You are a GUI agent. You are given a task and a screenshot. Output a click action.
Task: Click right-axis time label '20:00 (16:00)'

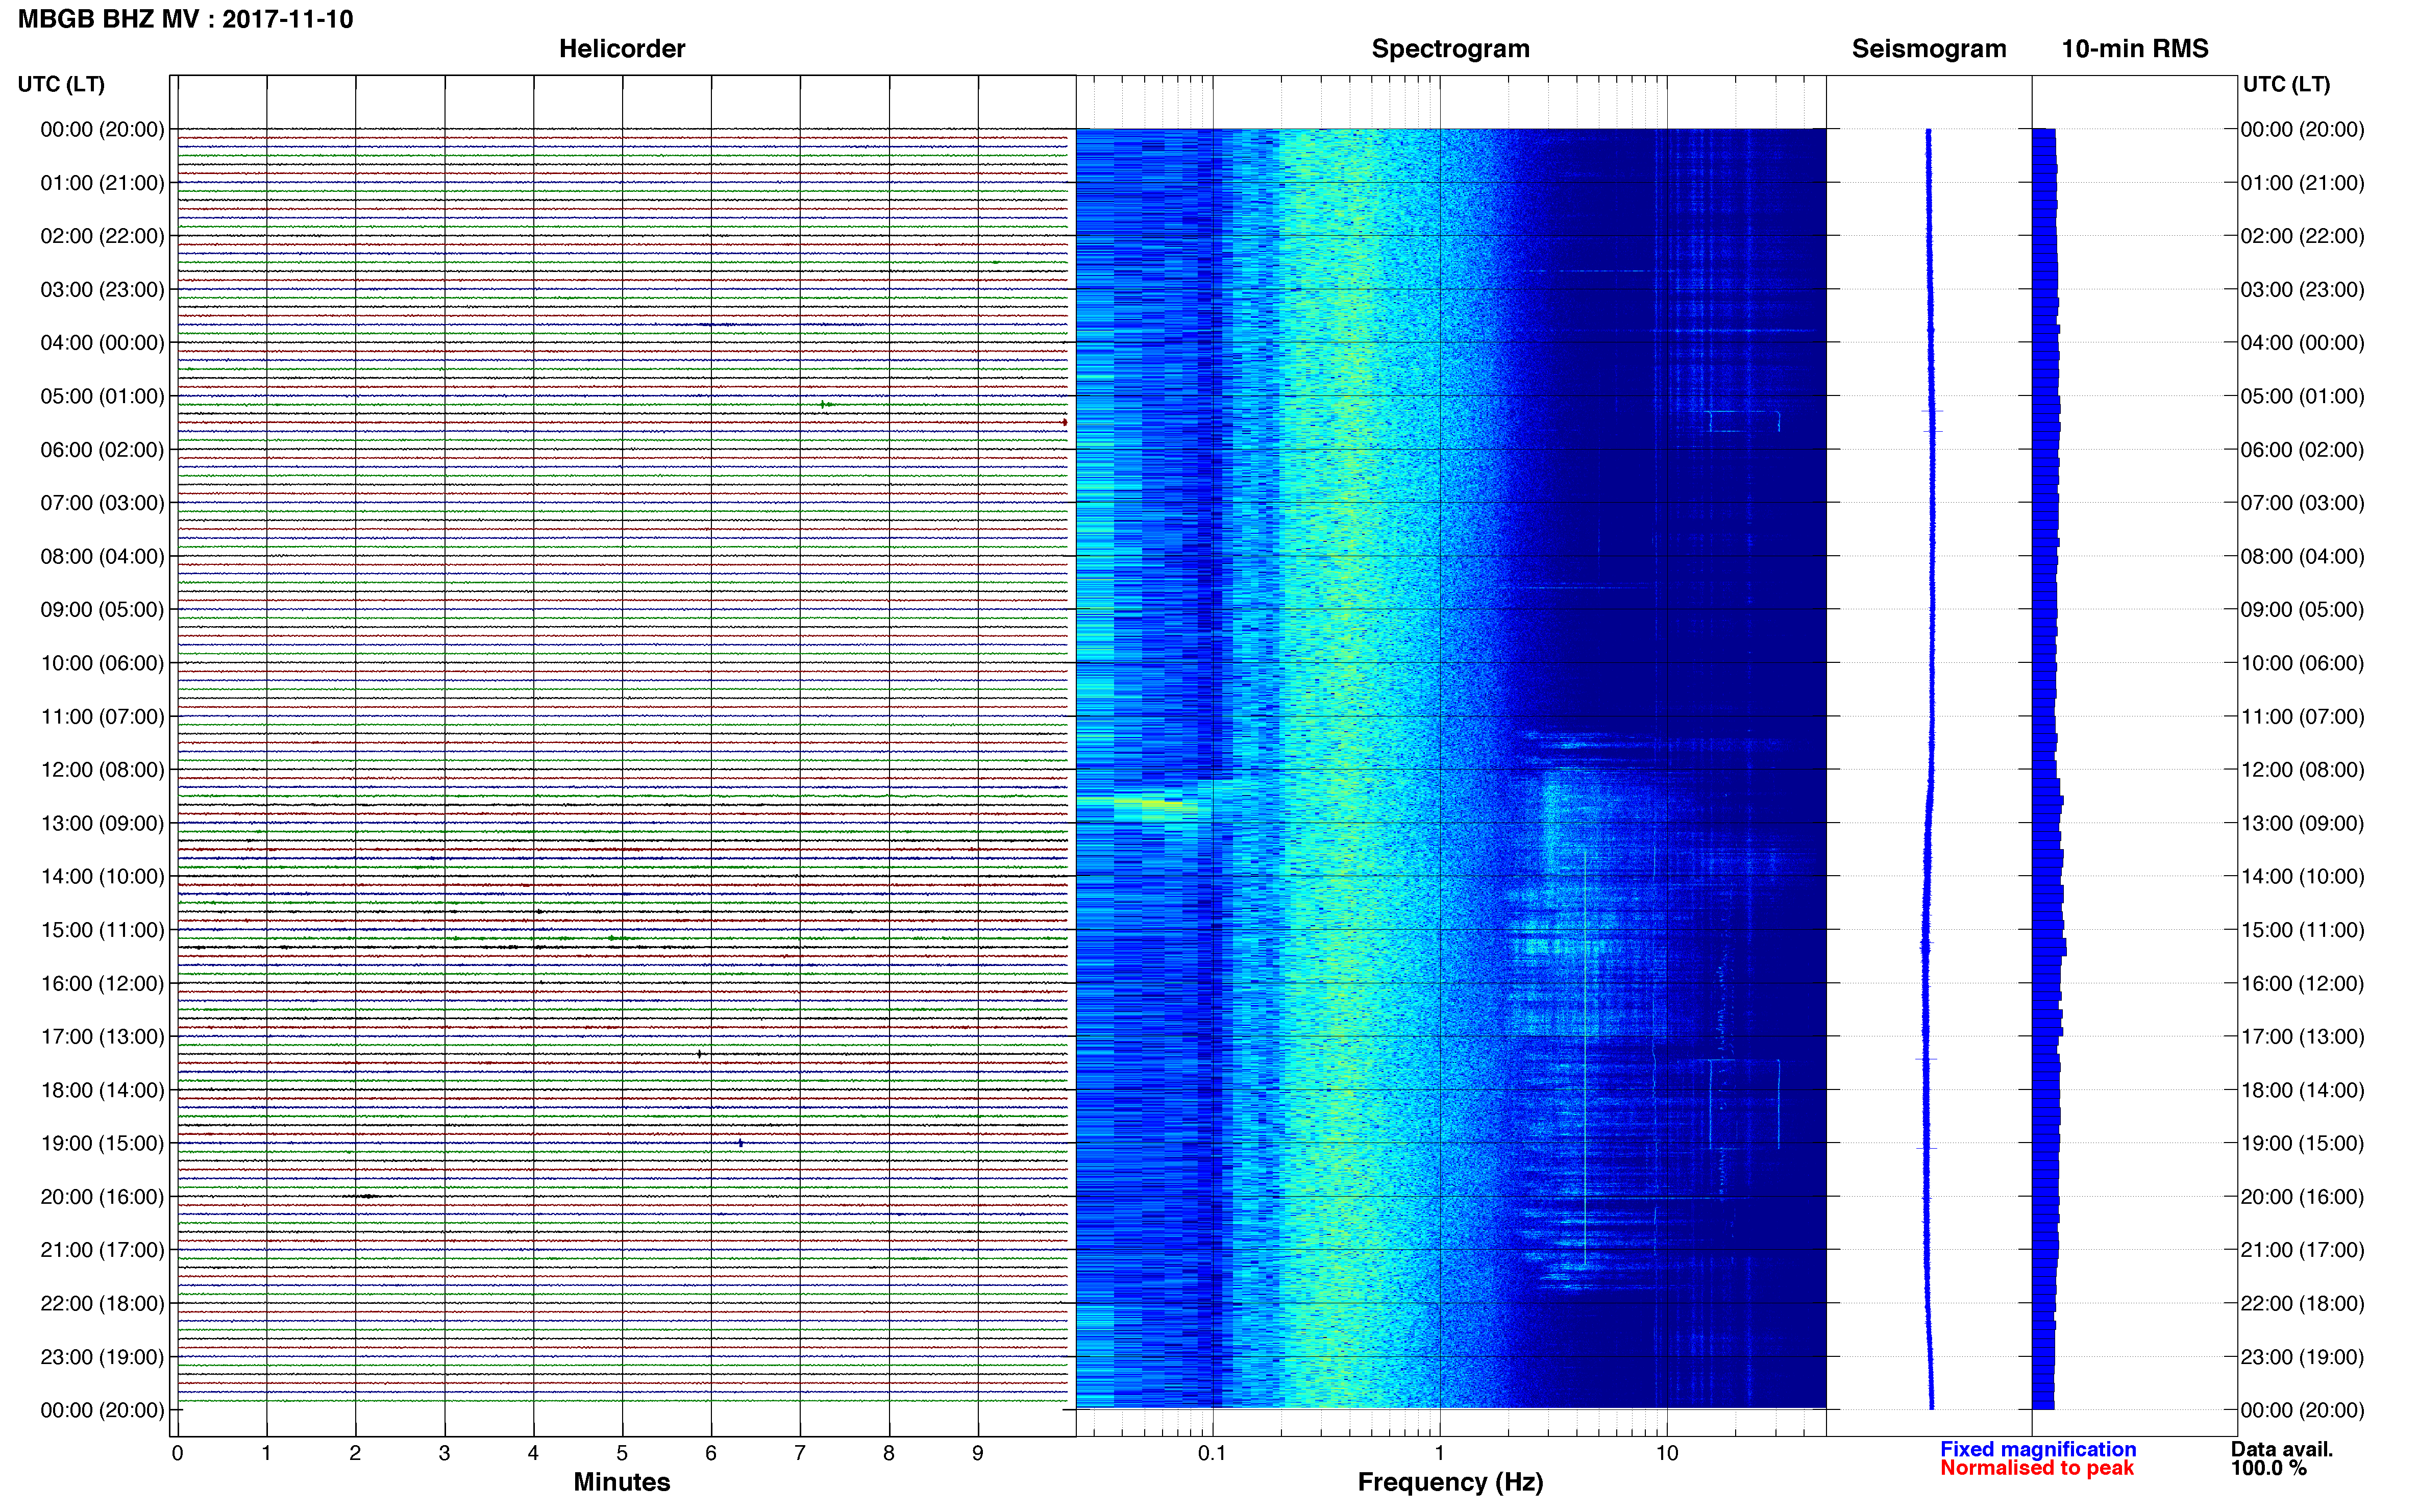pyautogui.click(x=2302, y=1197)
